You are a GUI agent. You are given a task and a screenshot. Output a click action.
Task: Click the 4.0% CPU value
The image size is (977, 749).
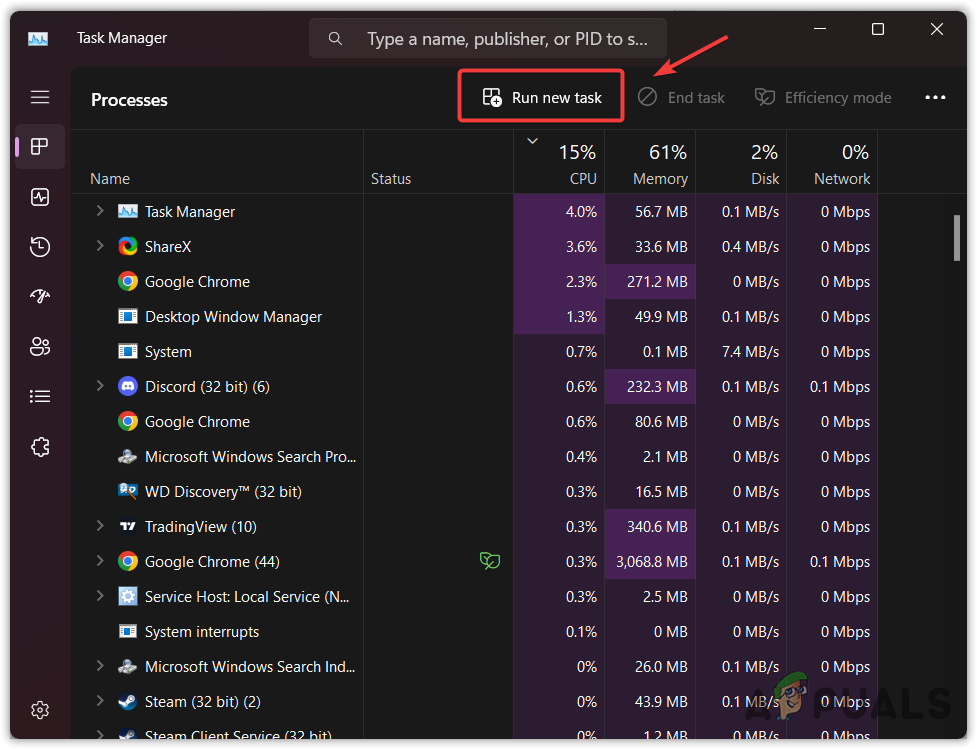581,212
